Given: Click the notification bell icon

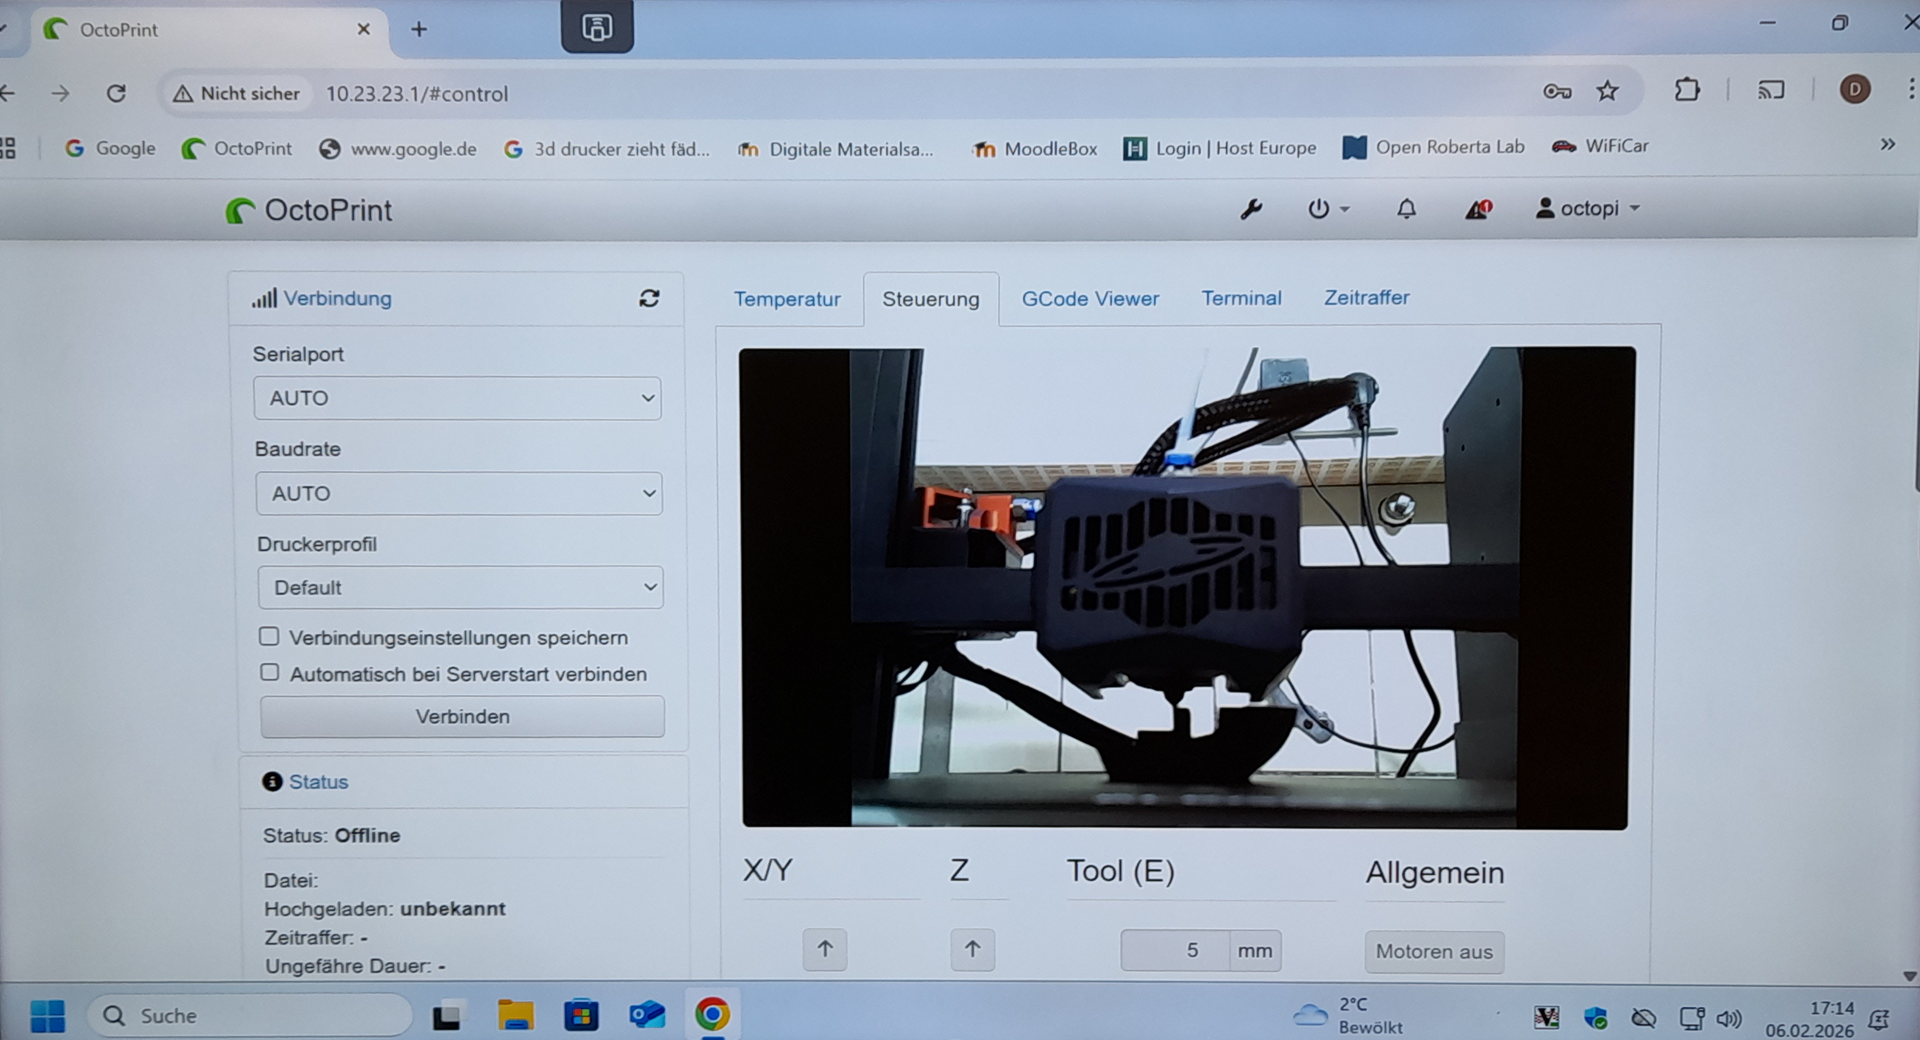Looking at the screenshot, I should 1406,209.
